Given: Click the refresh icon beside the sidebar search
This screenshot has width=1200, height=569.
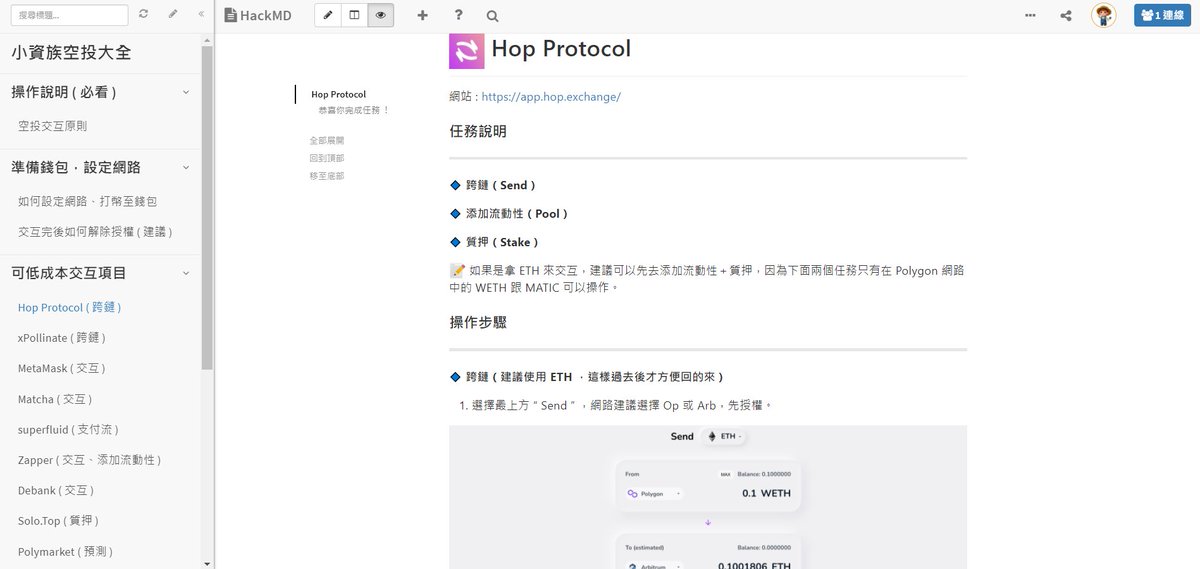Looking at the screenshot, I should (x=144, y=14).
